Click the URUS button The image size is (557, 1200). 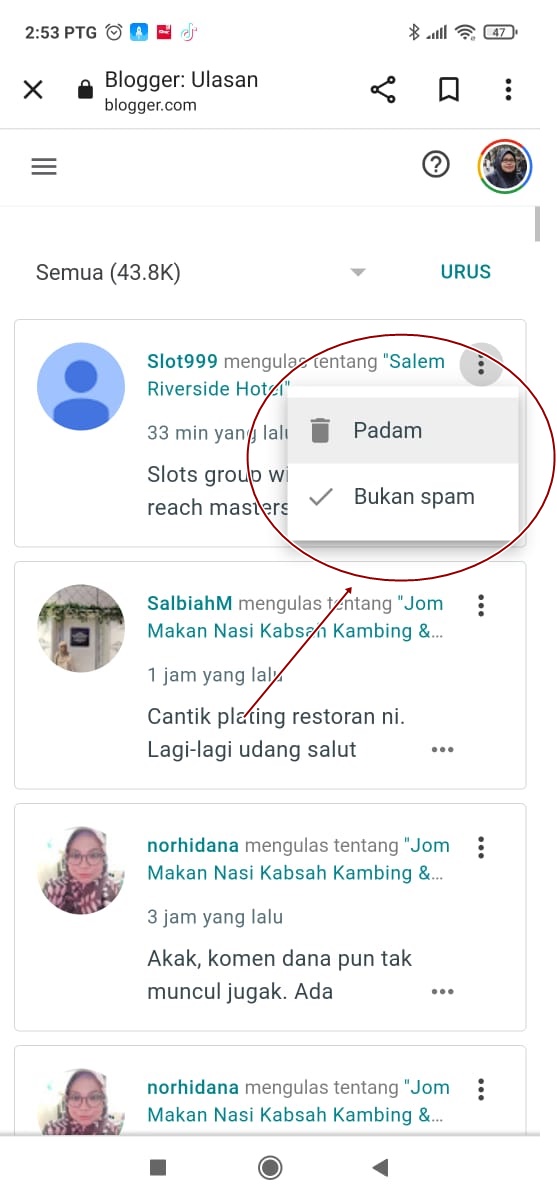[466, 272]
